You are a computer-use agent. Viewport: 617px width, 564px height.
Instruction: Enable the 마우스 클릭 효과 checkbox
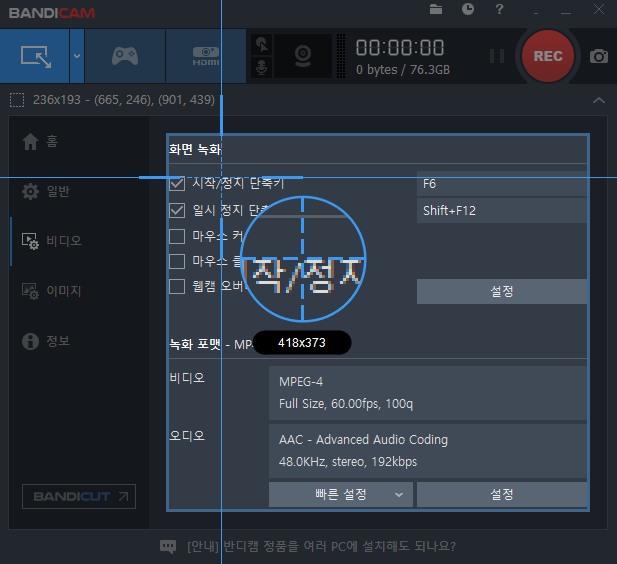(177, 261)
